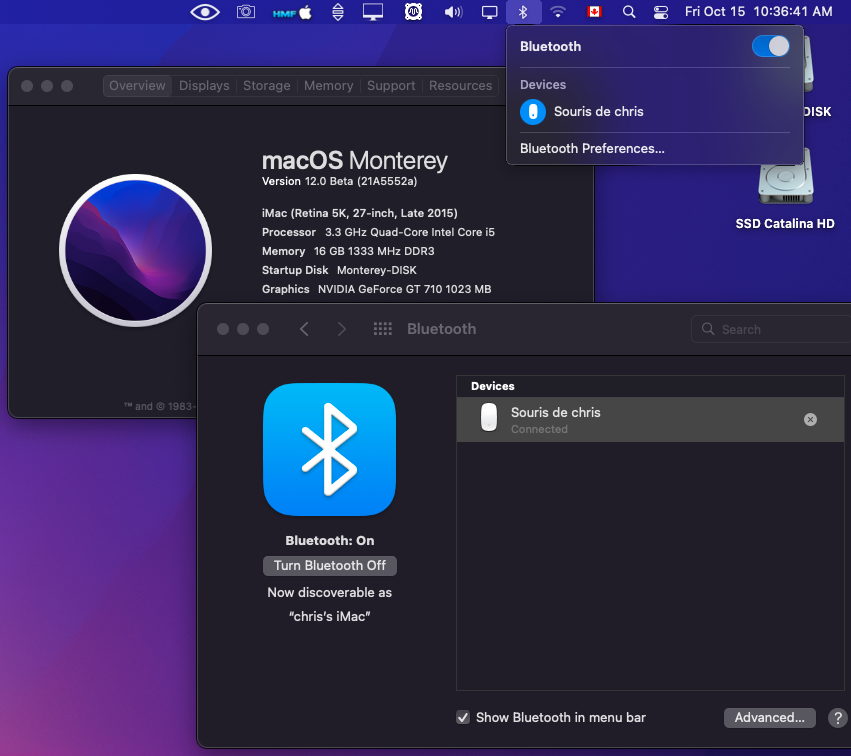Click the macOS Monterey logo image

[x=136, y=250]
